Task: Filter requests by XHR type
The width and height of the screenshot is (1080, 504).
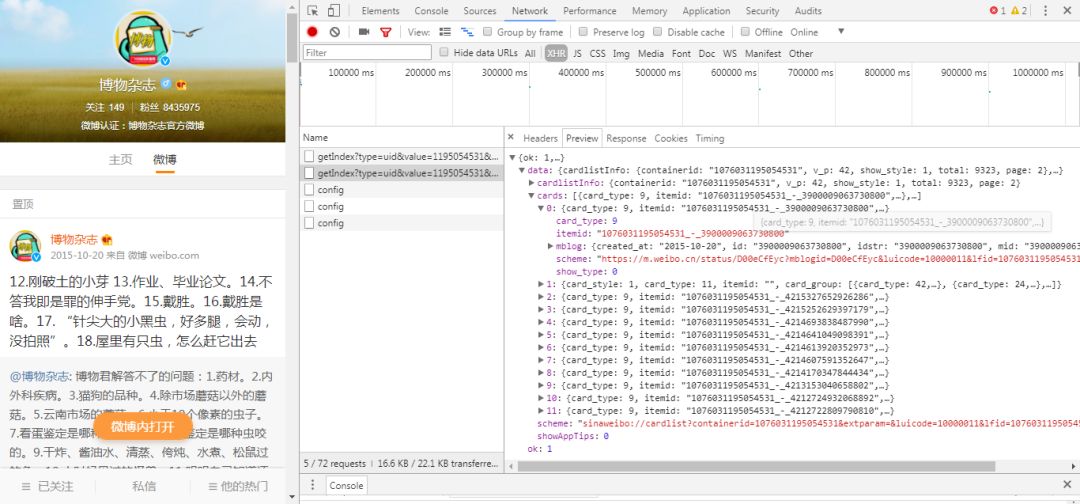Action: click(556, 53)
